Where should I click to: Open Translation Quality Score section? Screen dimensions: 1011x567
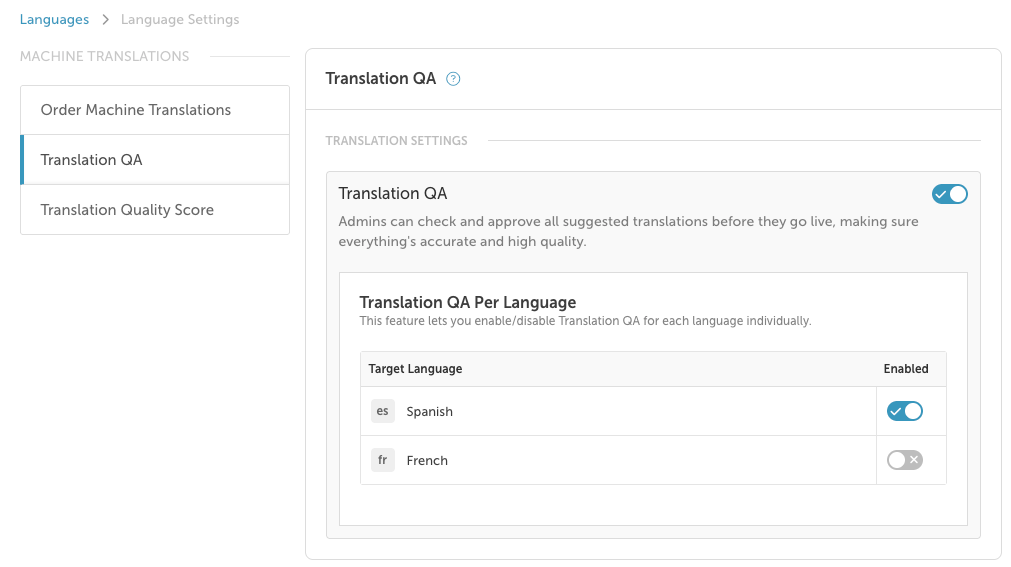(155, 210)
